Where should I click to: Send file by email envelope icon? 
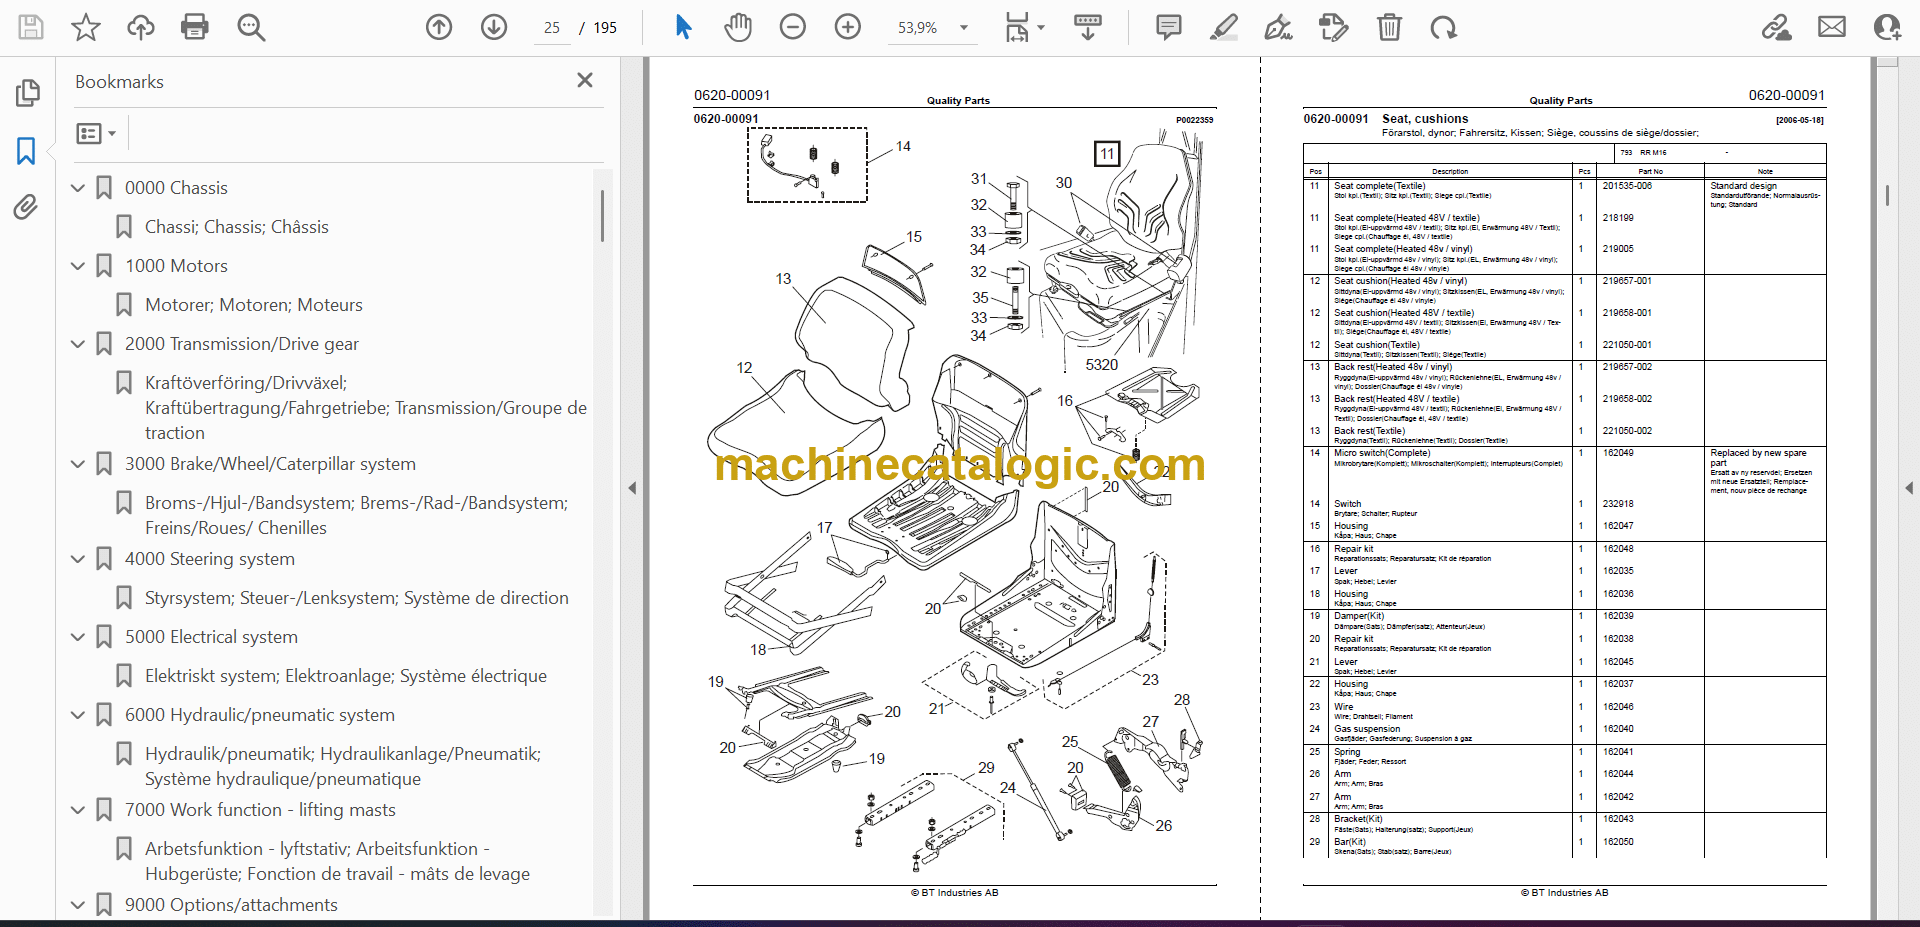coord(1832,27)
